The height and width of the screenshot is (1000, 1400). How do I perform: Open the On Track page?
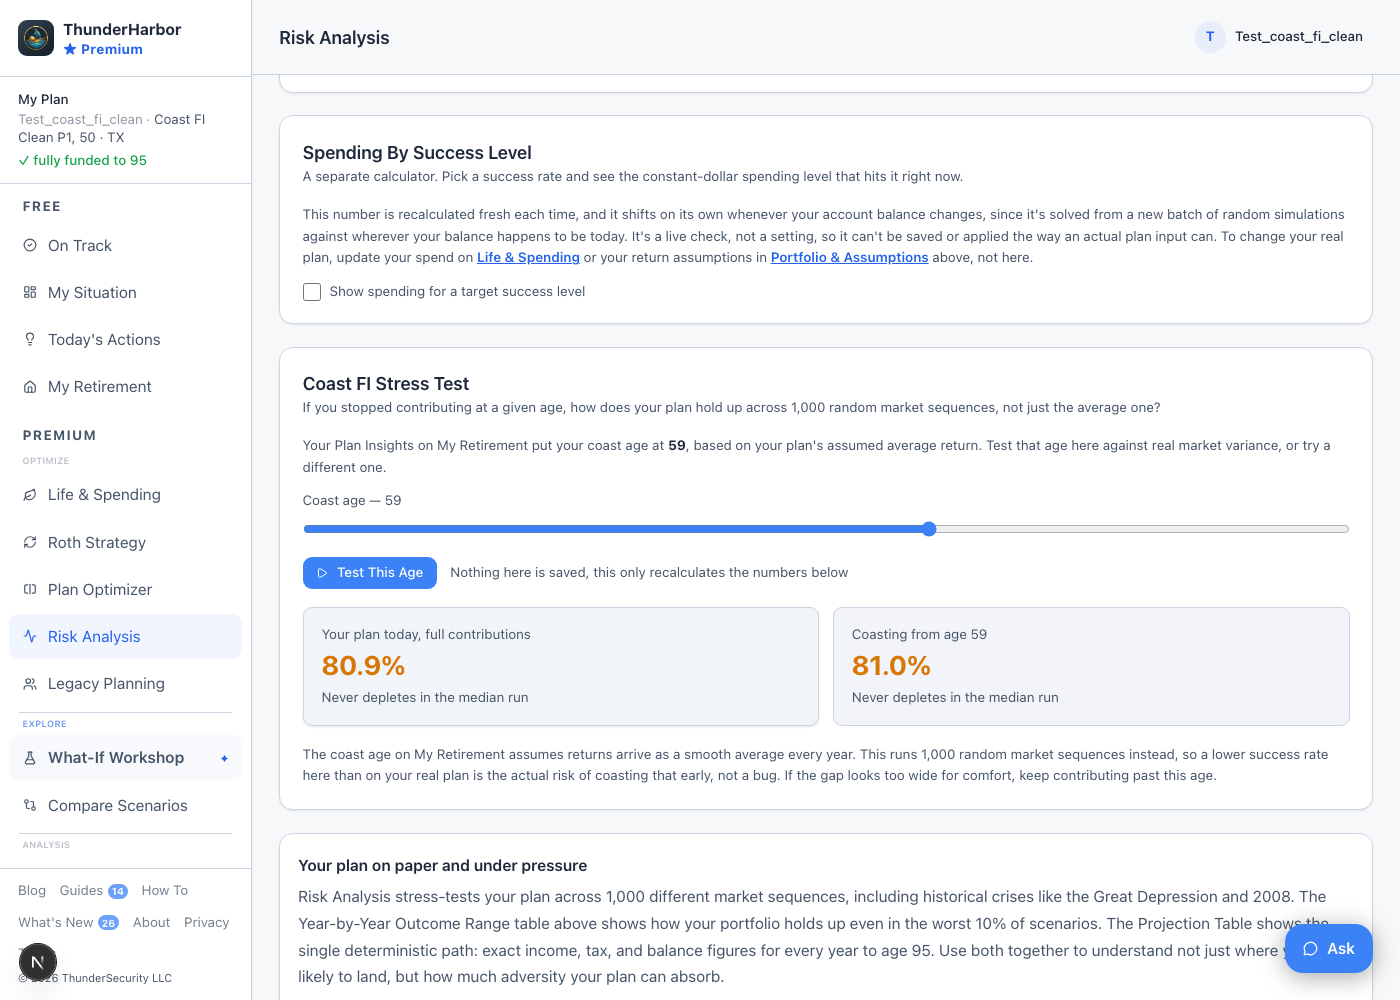pos(125,245)
